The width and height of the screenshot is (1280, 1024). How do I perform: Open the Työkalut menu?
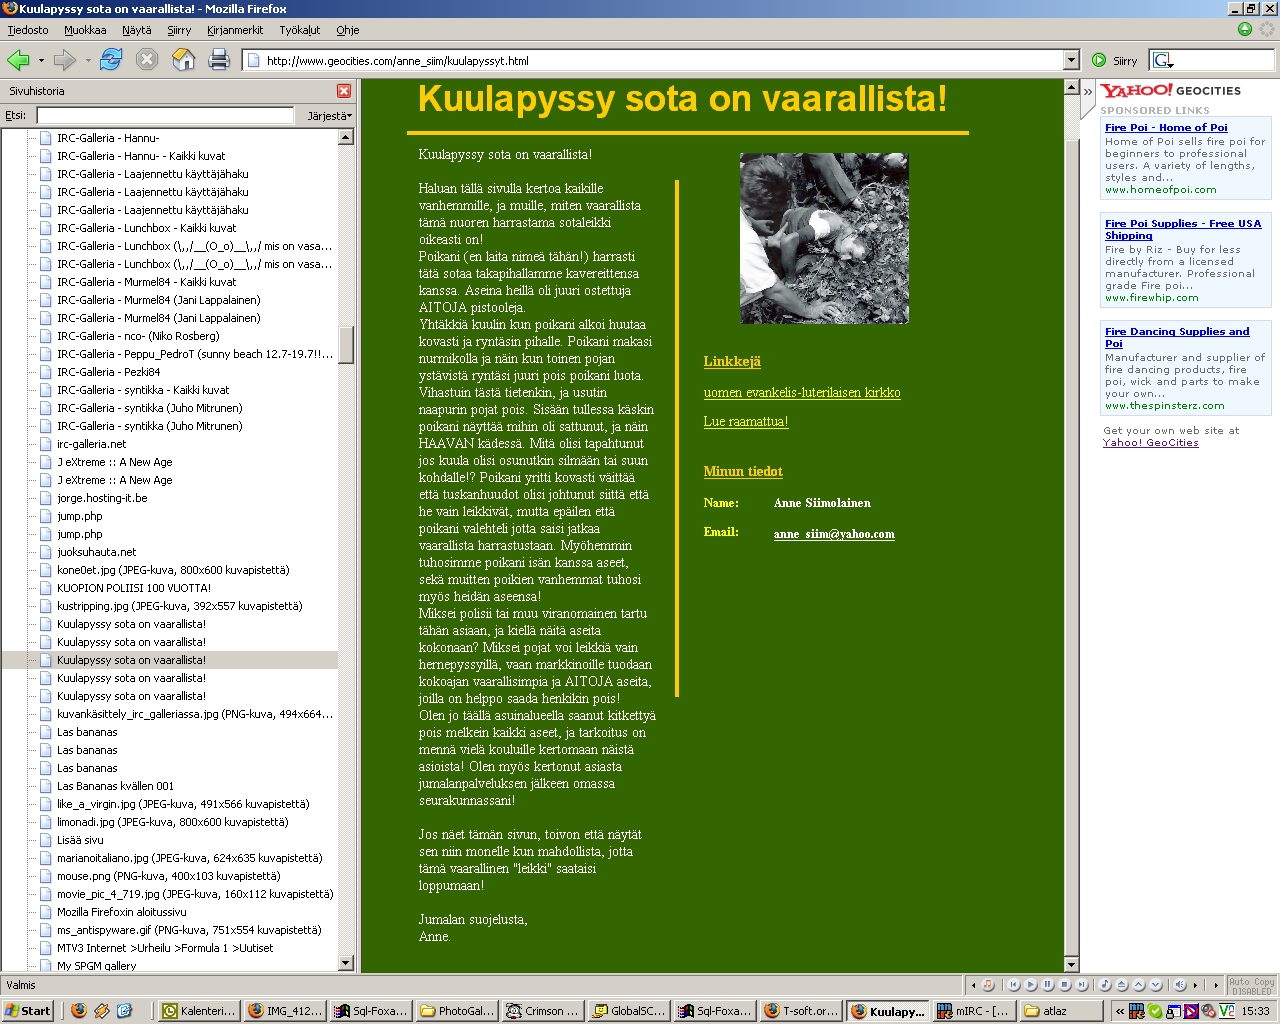pyautogui.click(x=300, y=30)
